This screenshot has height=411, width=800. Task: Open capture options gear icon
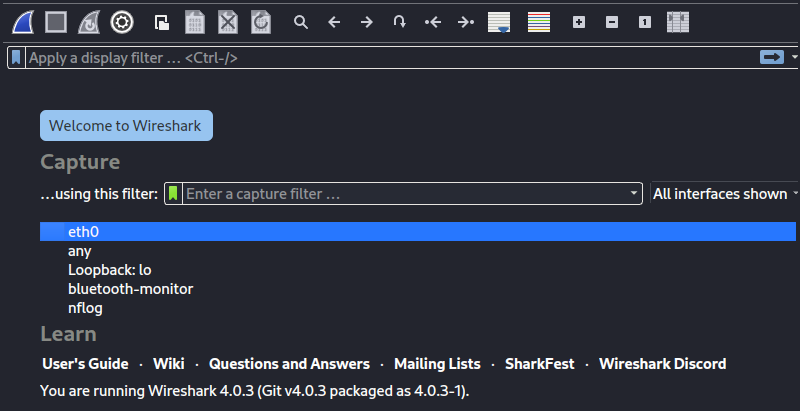[x=122, y=22]
